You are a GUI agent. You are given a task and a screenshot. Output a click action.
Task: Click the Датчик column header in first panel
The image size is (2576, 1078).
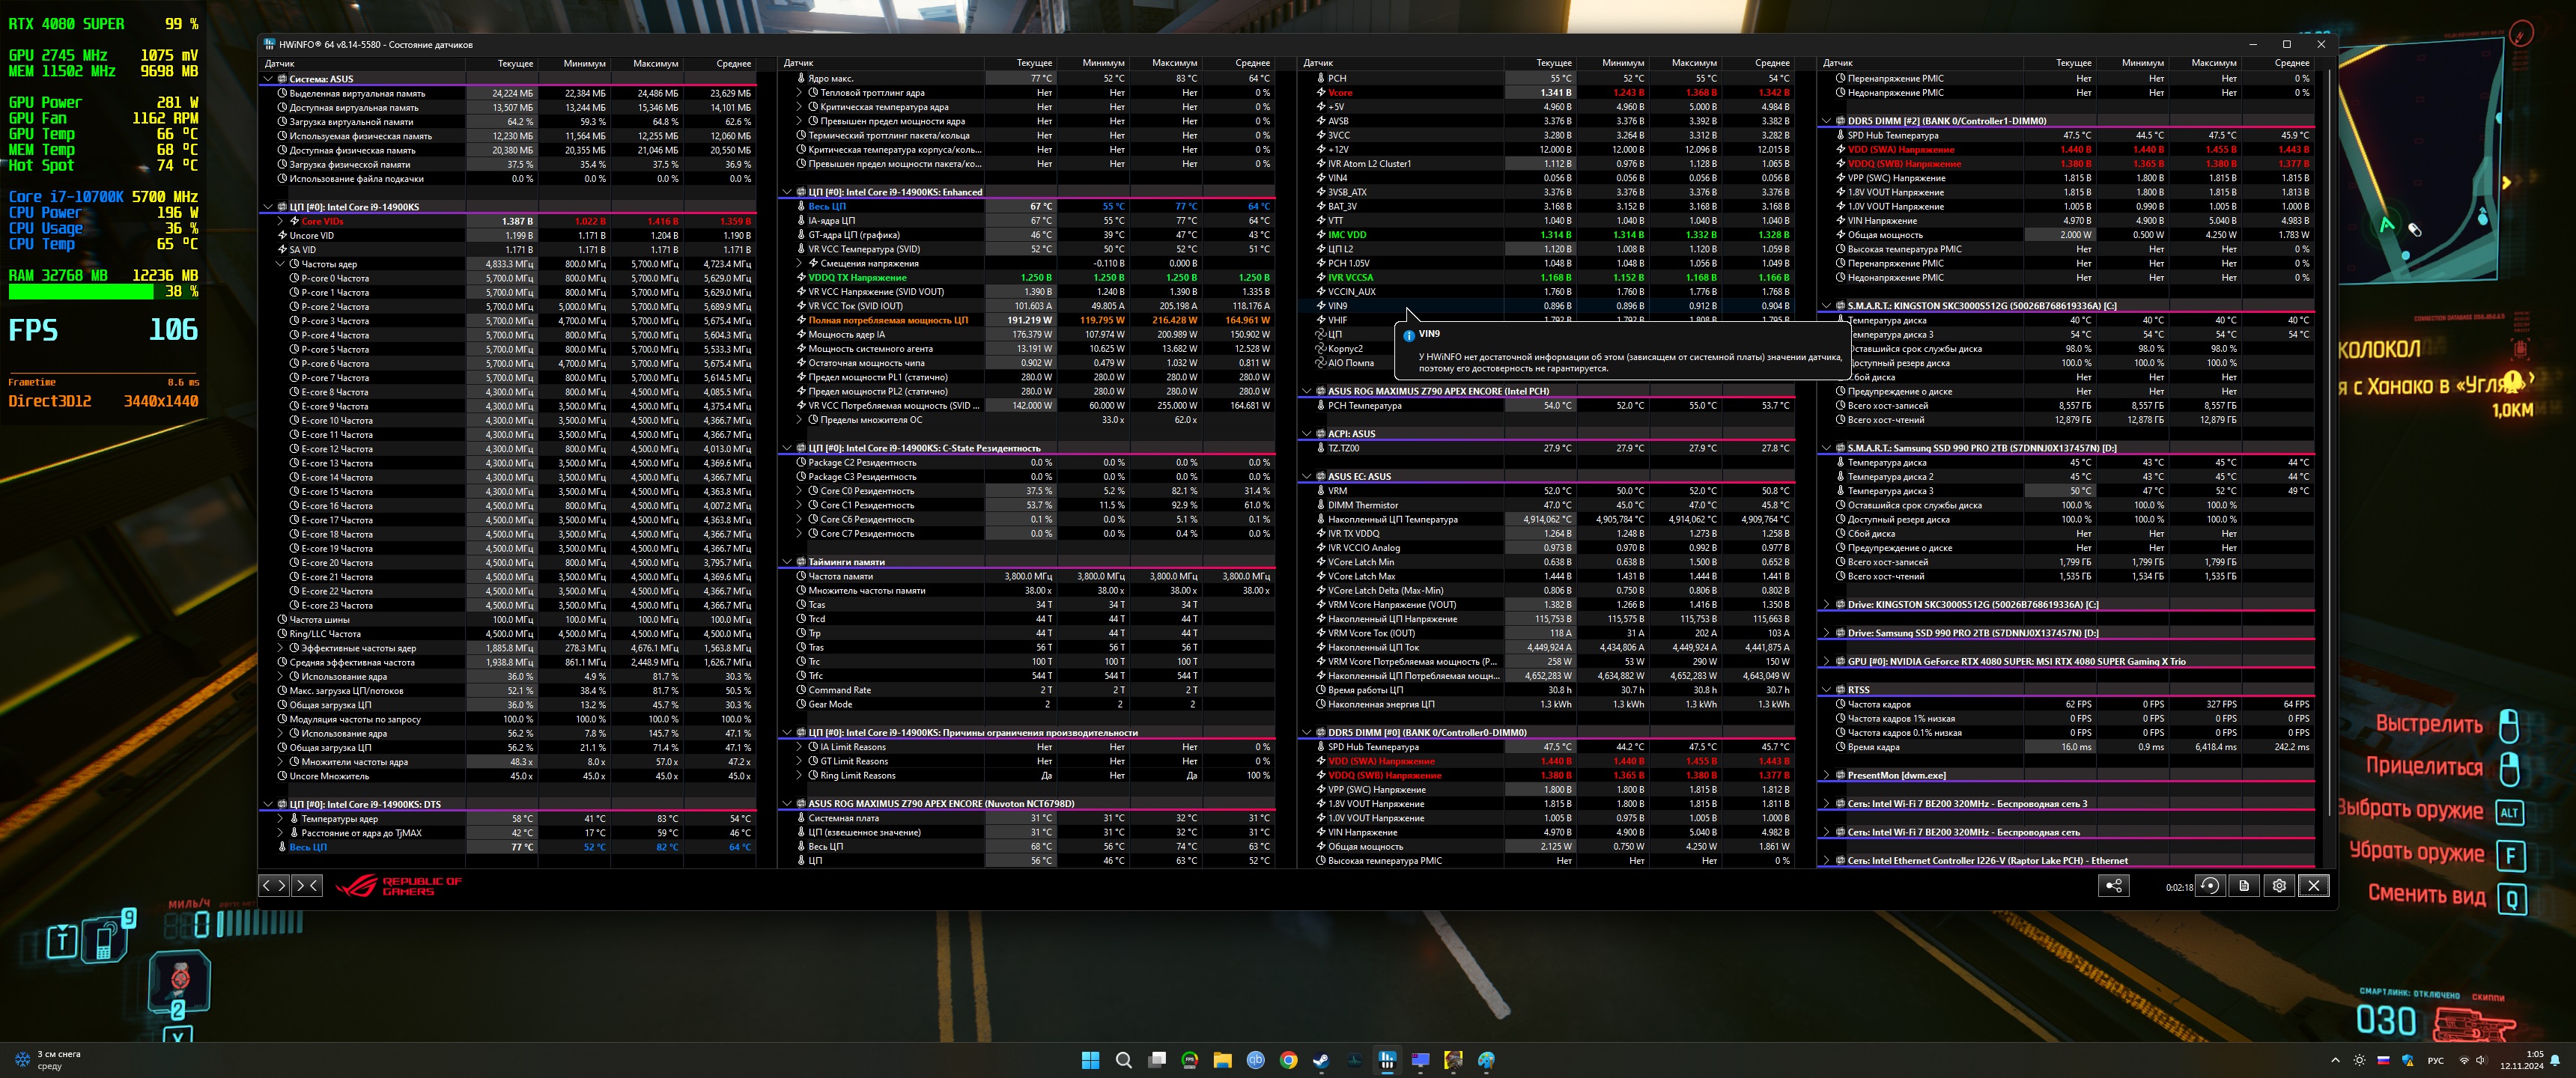pyautogui.click(x=280, y=63)
